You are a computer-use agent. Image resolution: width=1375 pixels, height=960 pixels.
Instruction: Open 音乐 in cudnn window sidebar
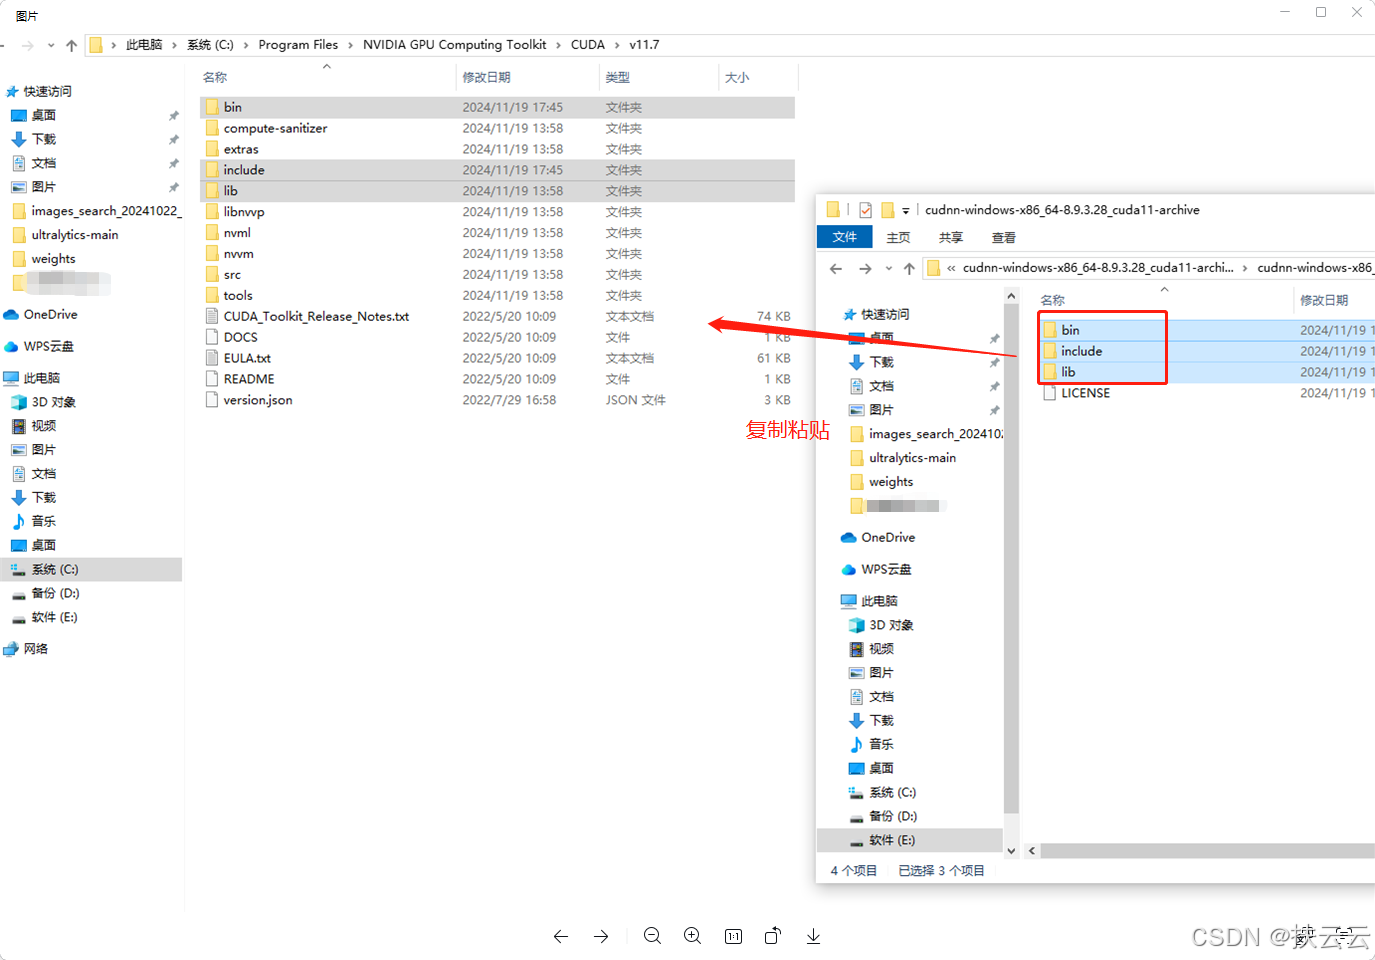coord(881,744)
